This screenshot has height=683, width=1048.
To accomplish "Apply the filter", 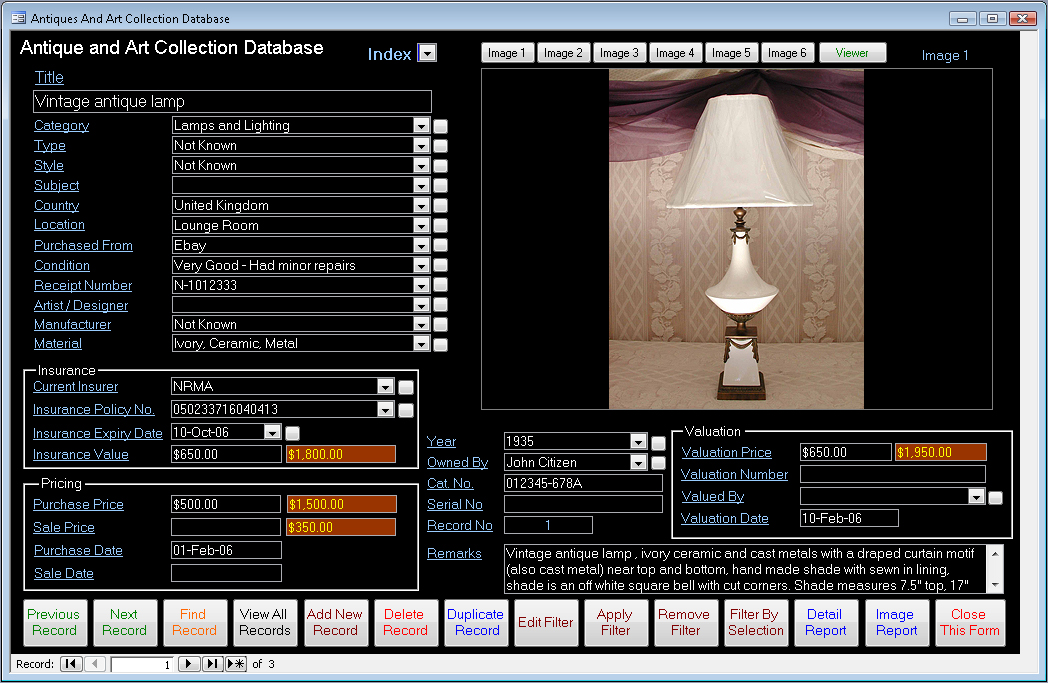I will tap(616, 622).
